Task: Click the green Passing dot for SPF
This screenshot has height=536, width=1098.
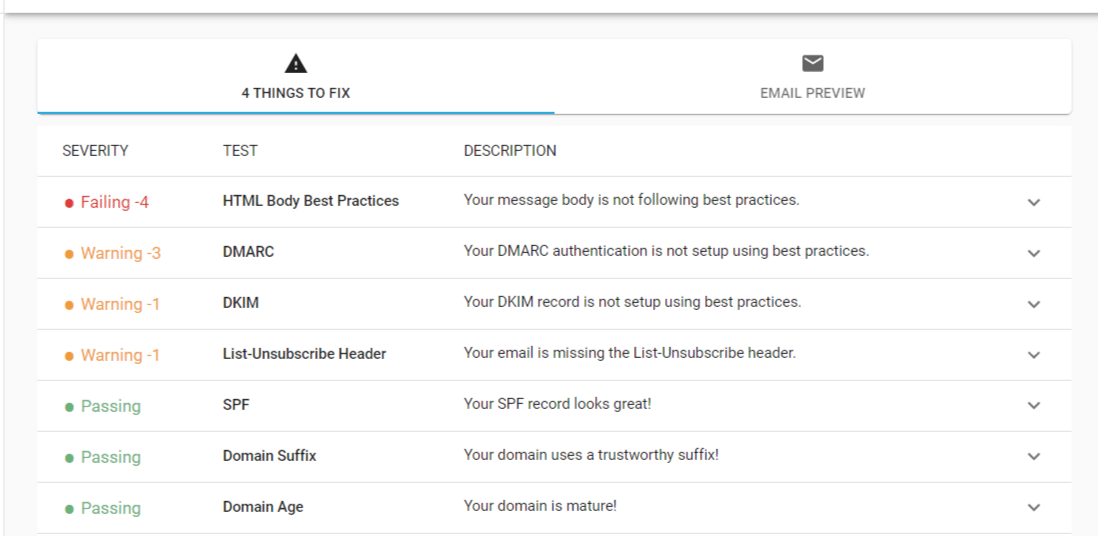Action: point(69,407)
